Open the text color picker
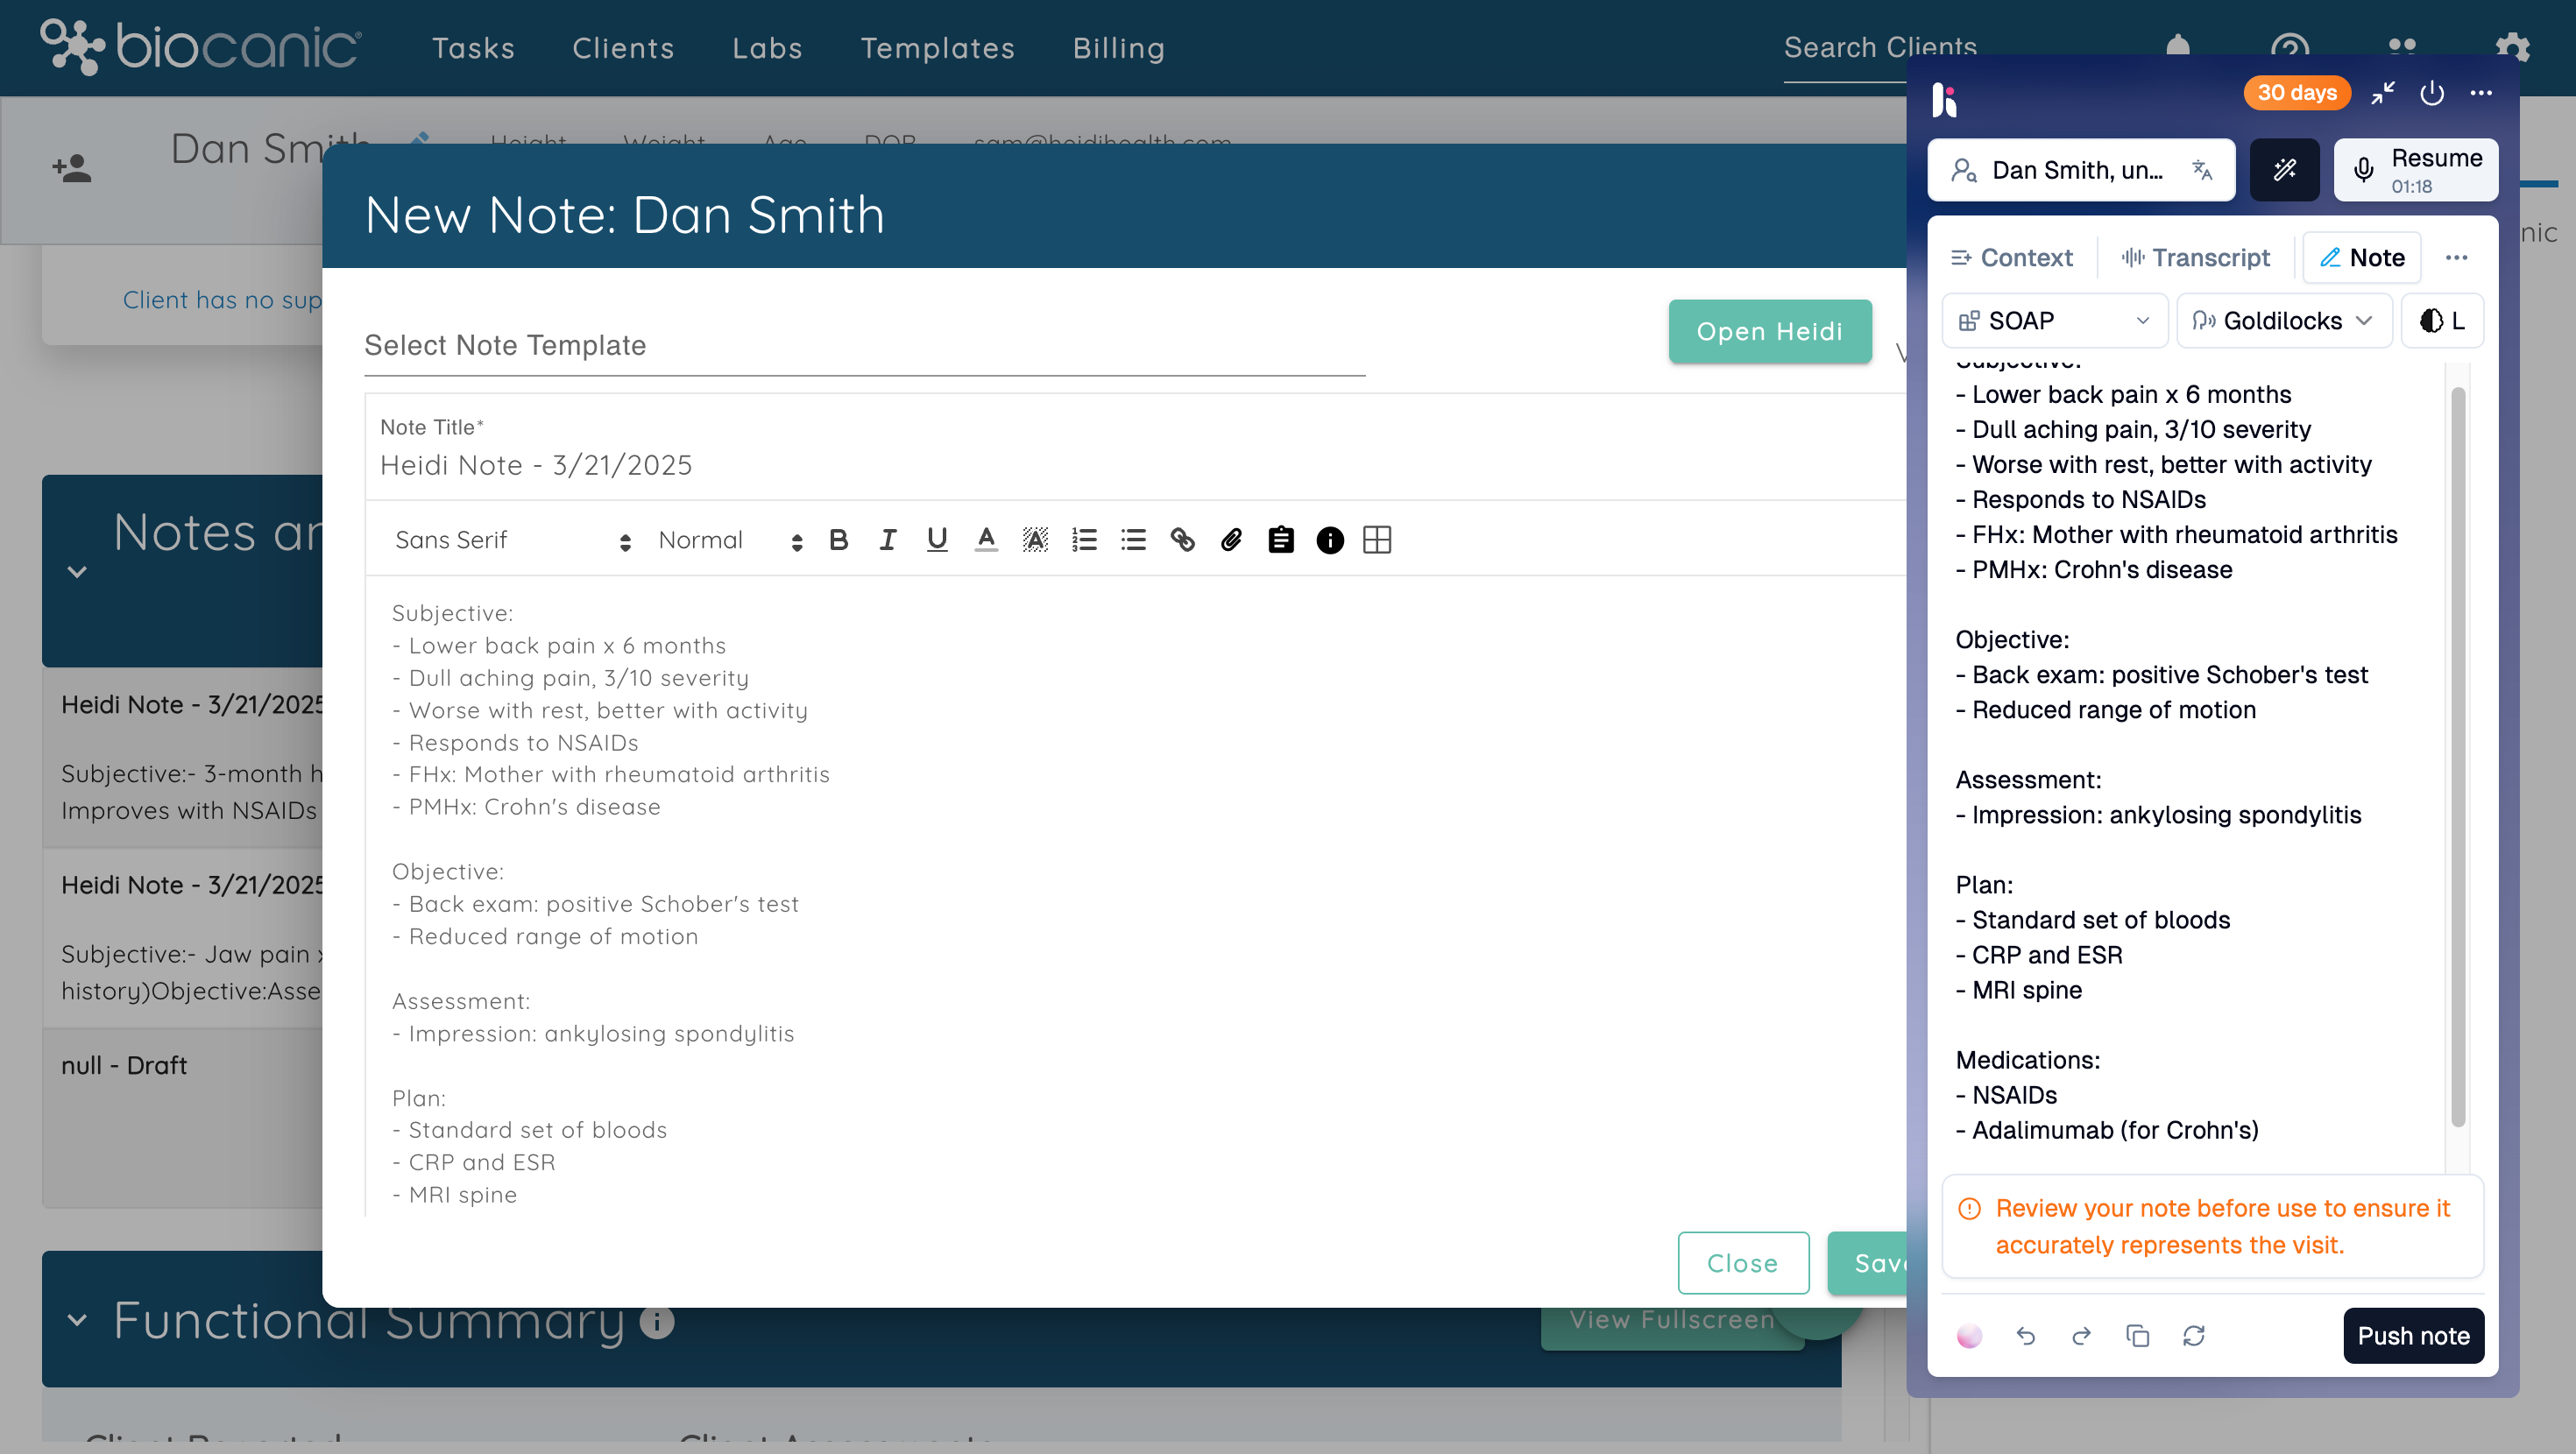 [986, 540]
